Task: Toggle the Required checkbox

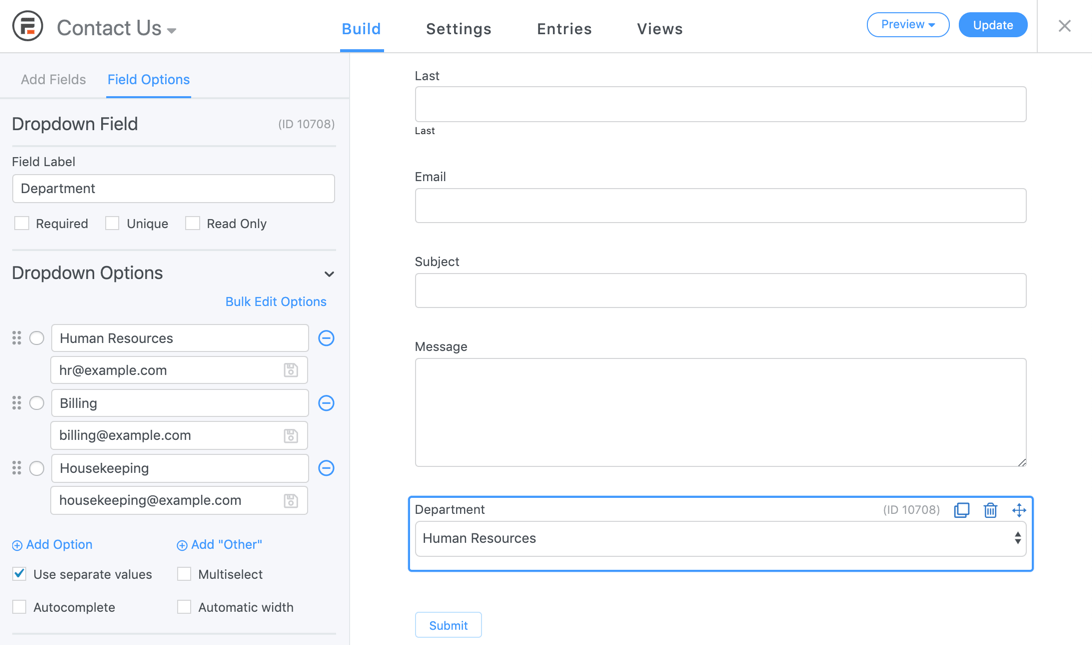Action: (x=22, y=223)
